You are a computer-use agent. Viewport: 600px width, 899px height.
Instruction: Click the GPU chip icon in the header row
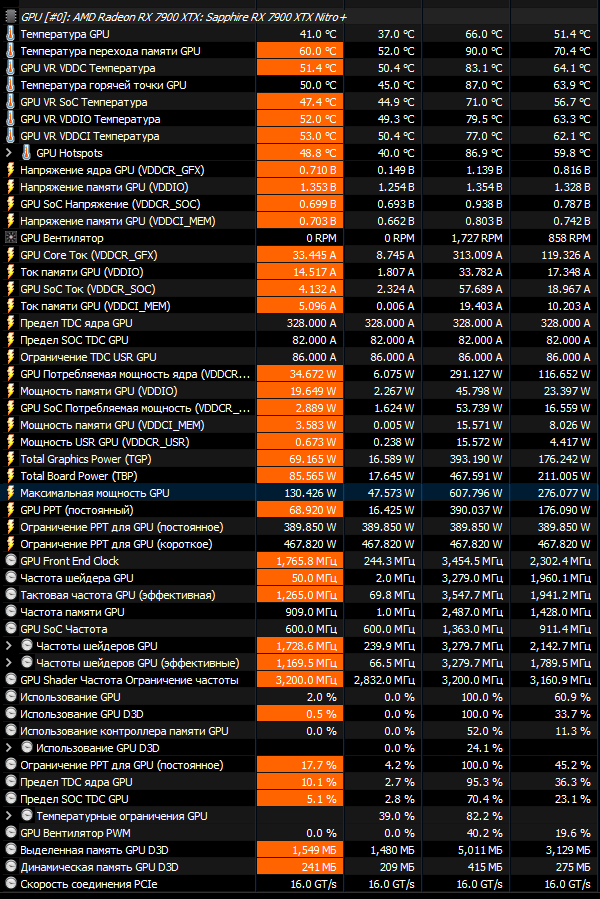click(10, 17)
